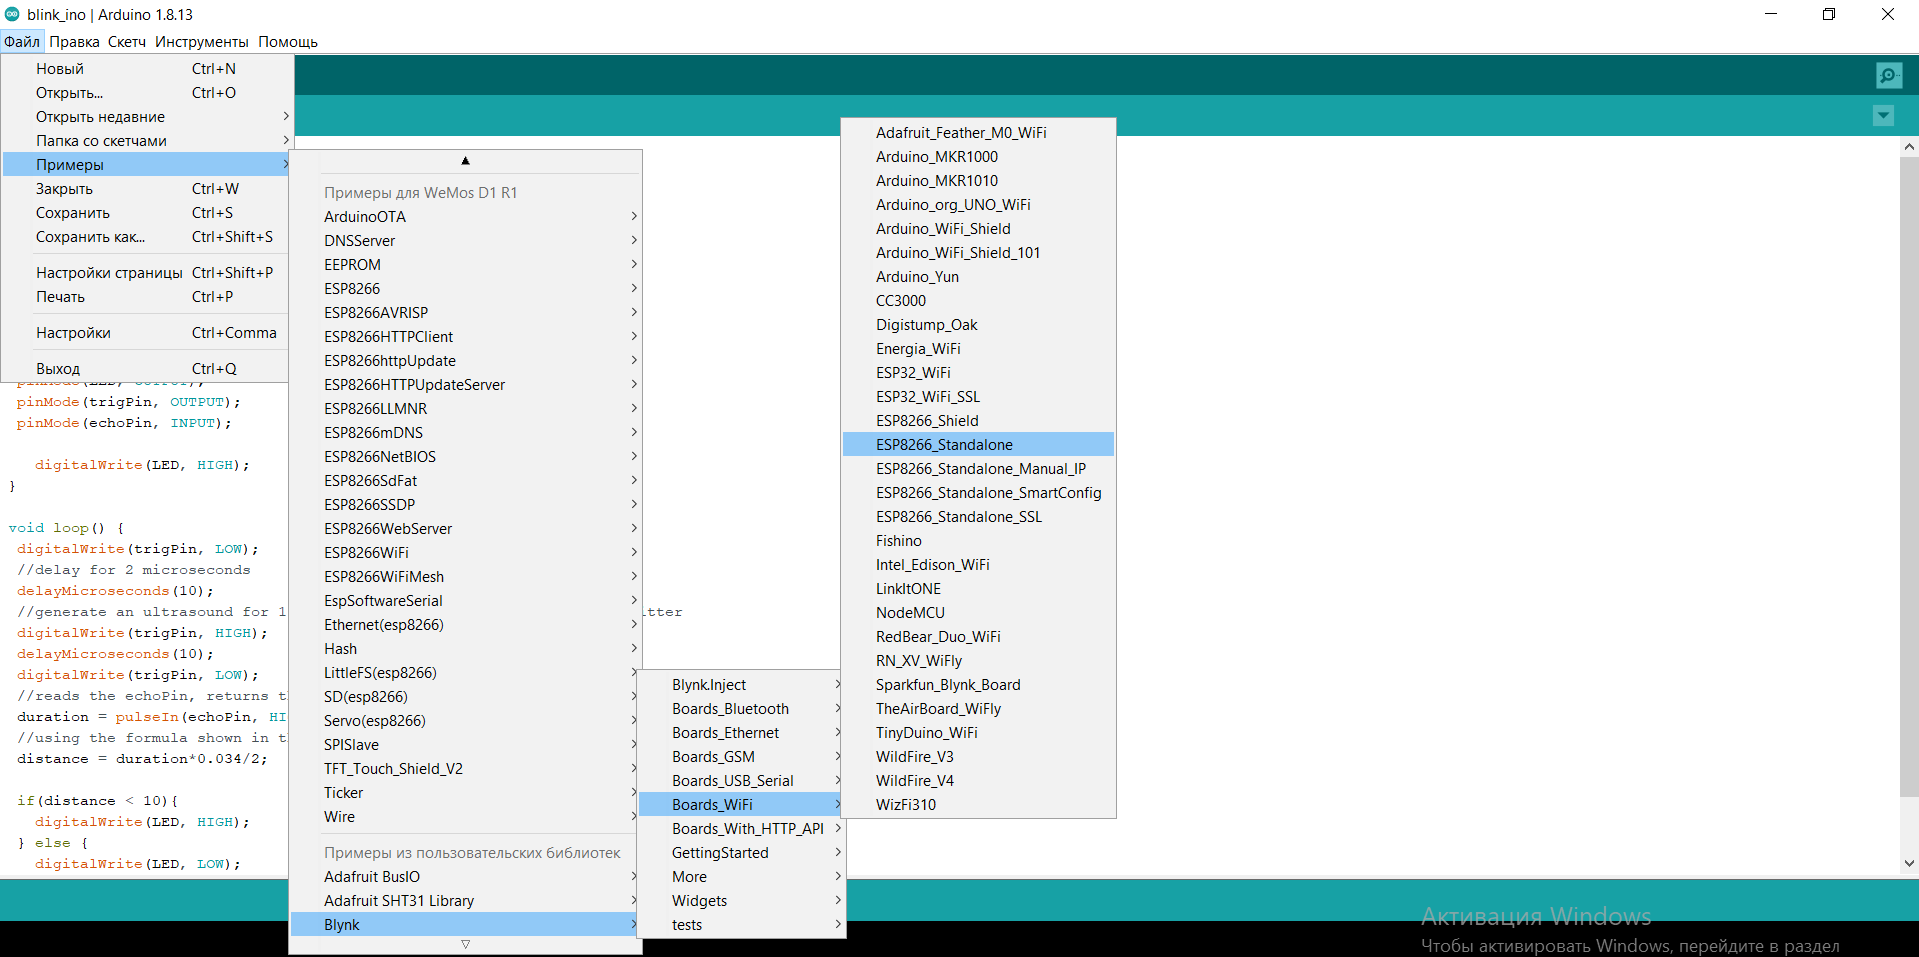Open the Boards_GSM submenu
This screenshot has height=957, width=1919.
pos(741,757)
